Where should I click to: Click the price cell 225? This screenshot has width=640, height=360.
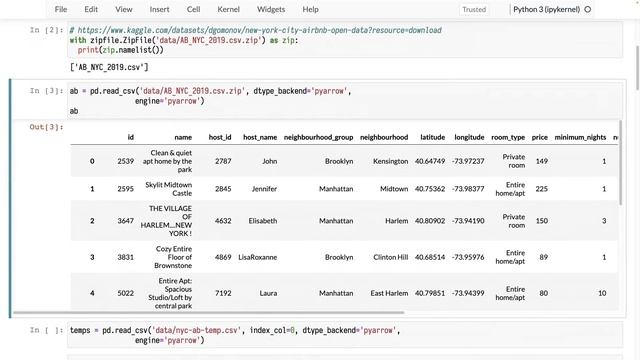542,189
